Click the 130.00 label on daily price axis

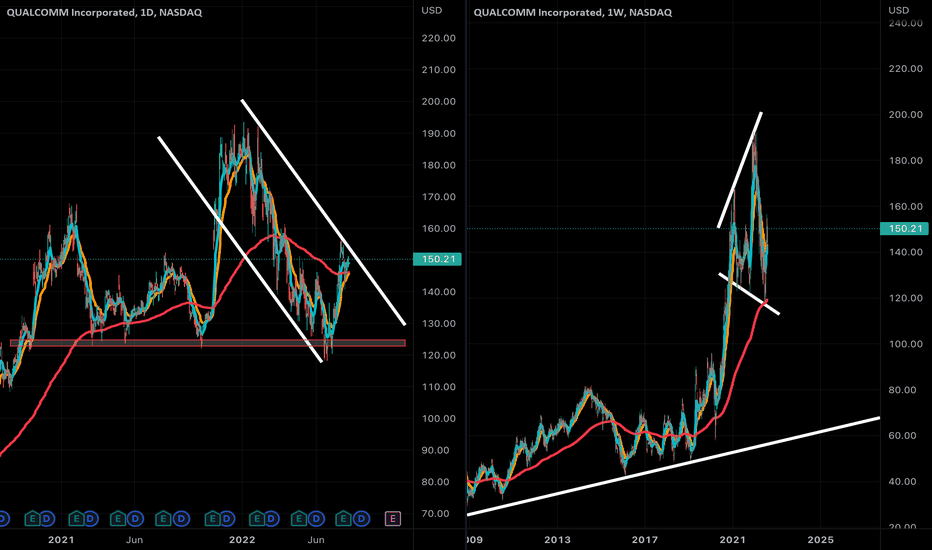click(439, 323)
